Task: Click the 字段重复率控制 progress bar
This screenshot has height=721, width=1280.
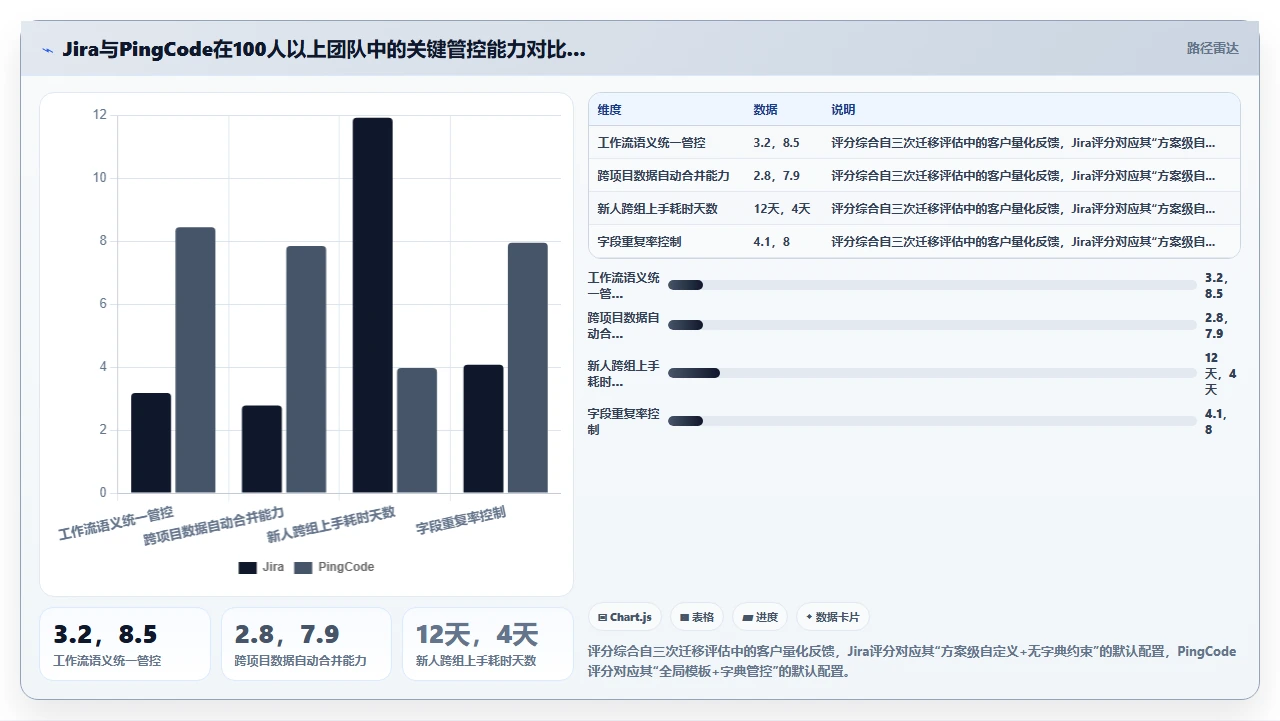Action: 932,421
